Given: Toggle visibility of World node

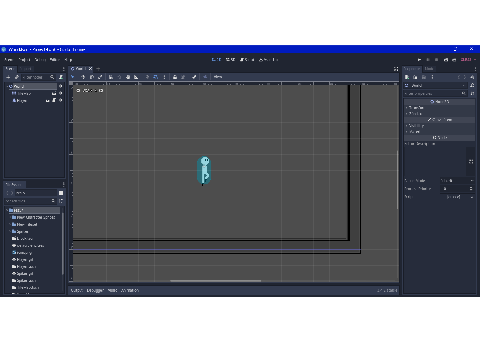Looking at the screenshot, I should [x=61, y=86].
